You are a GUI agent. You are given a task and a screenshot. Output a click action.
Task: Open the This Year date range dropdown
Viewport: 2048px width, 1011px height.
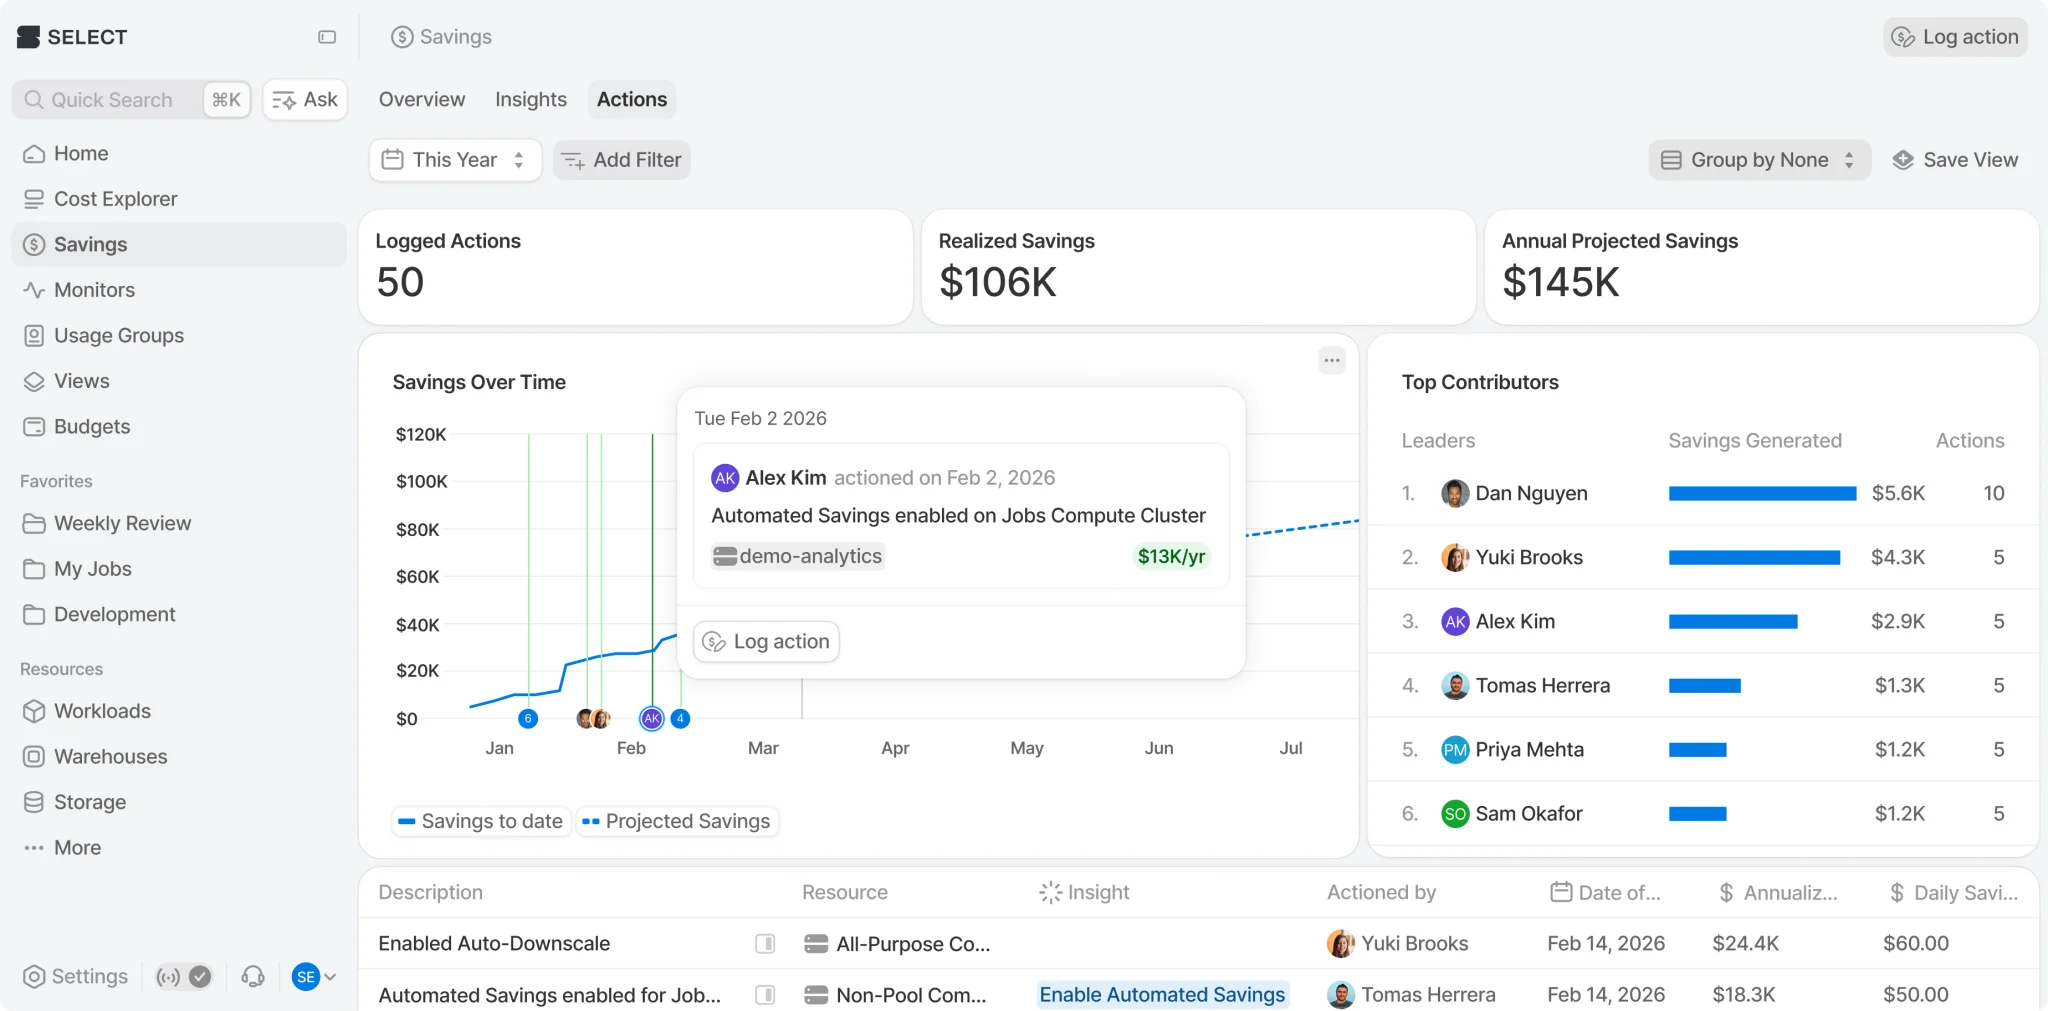pos(455,160)
